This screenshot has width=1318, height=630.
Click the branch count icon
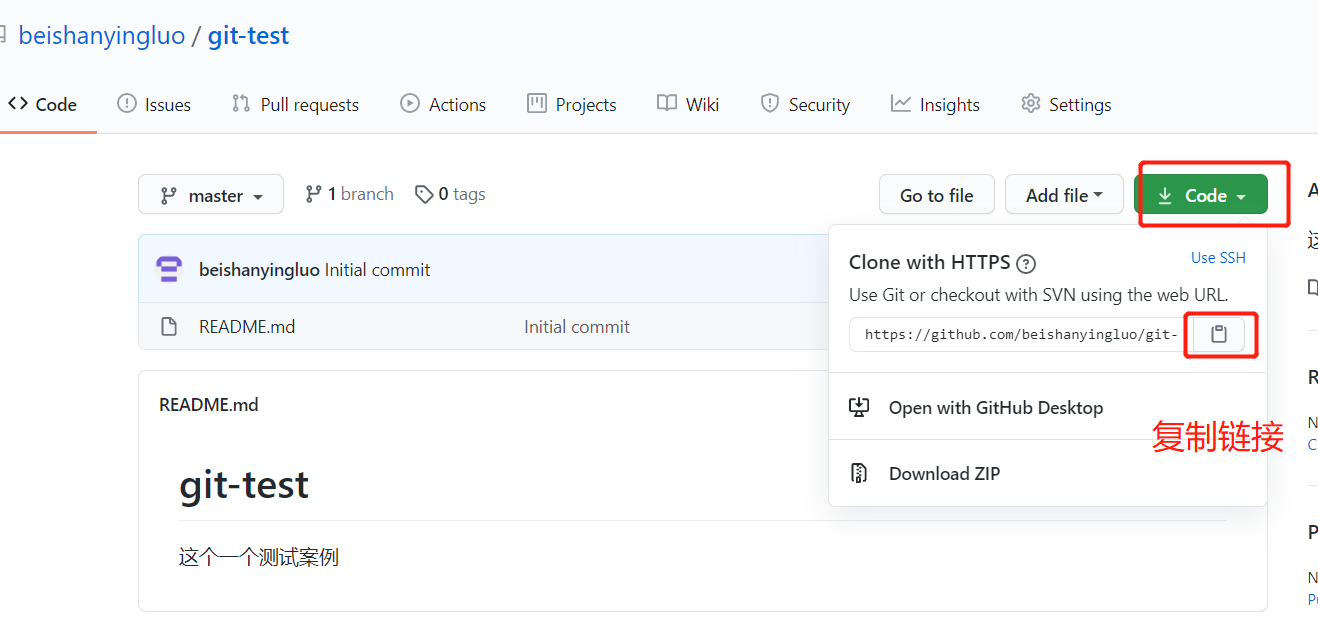pos(314,194)
